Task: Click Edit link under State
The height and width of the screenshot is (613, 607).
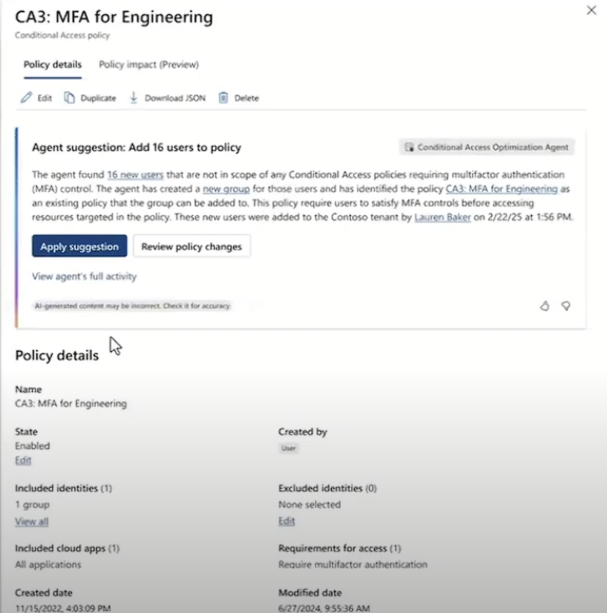Action: 23,460
